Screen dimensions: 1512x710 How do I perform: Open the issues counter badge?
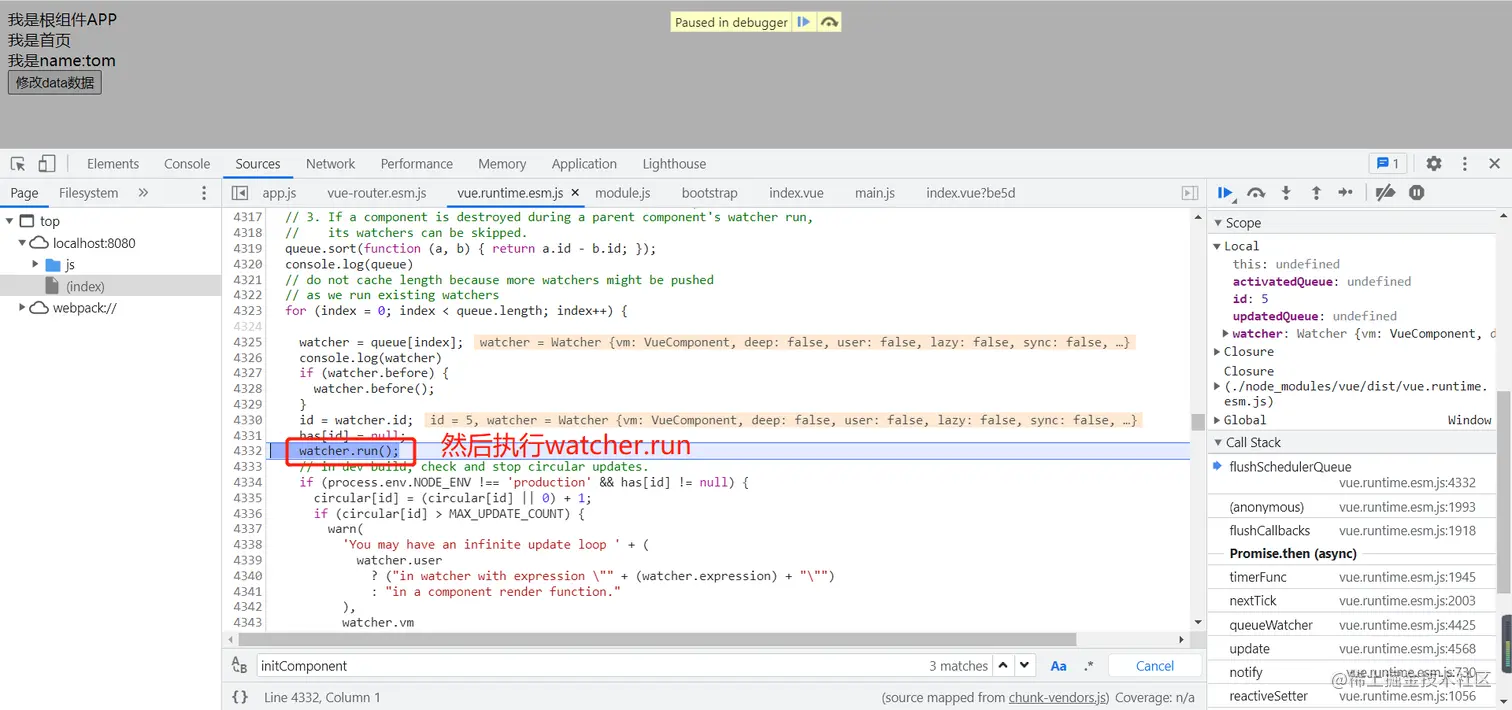click(1388, 164)
